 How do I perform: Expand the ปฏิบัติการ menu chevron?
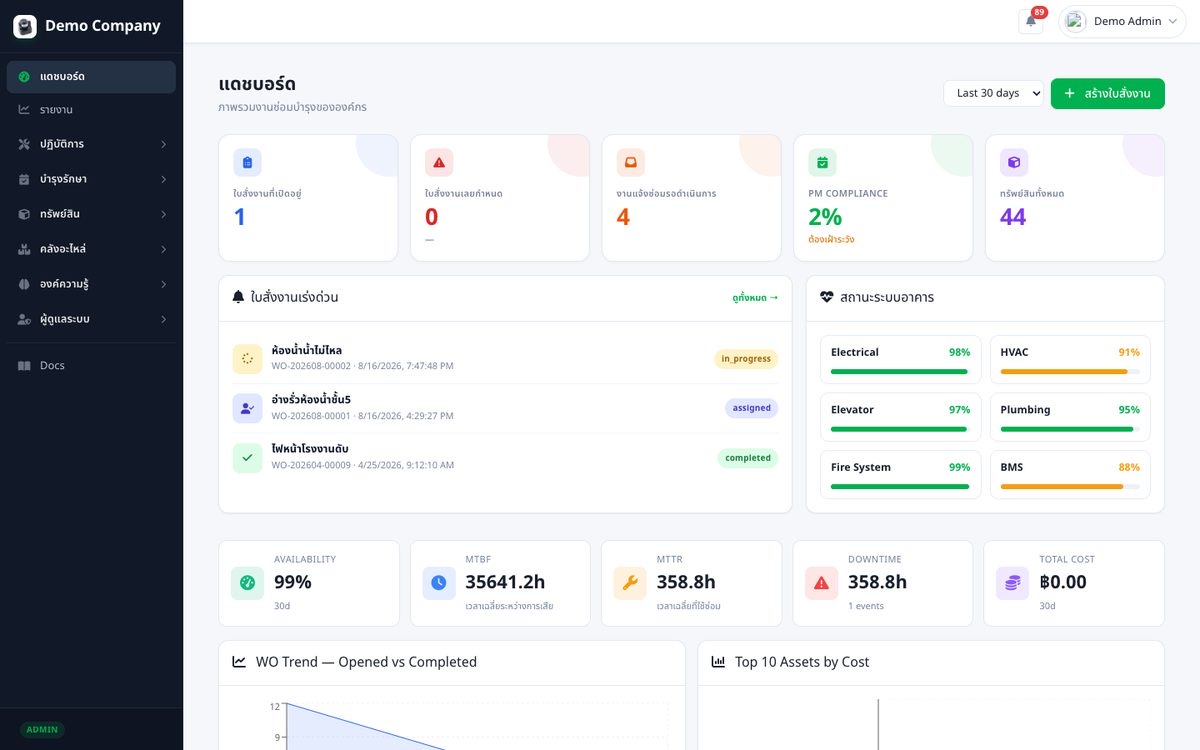[x=164, y=144]
